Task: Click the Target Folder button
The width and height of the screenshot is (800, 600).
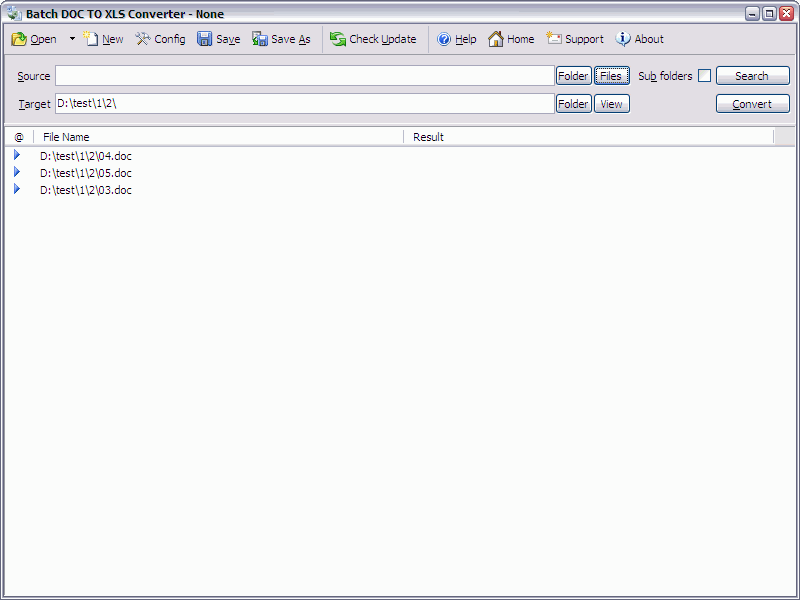Action: click(x=573, y=104)
